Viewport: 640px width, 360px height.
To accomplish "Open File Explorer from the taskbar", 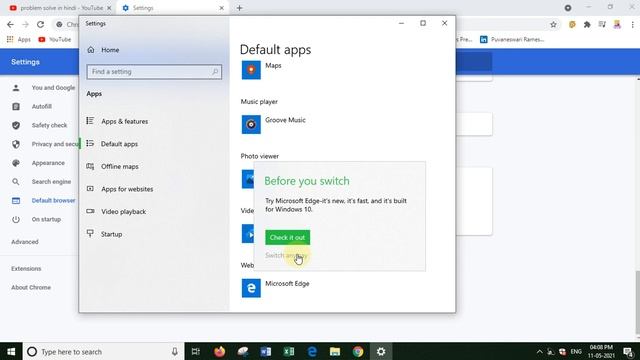I will [335, 351].
